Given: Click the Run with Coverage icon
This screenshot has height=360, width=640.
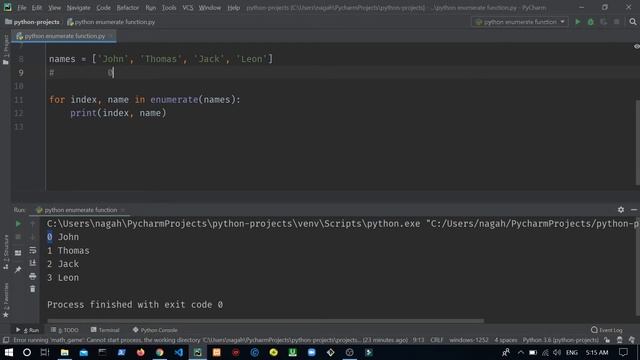Looking at the screenshot, I should [603, 22].
